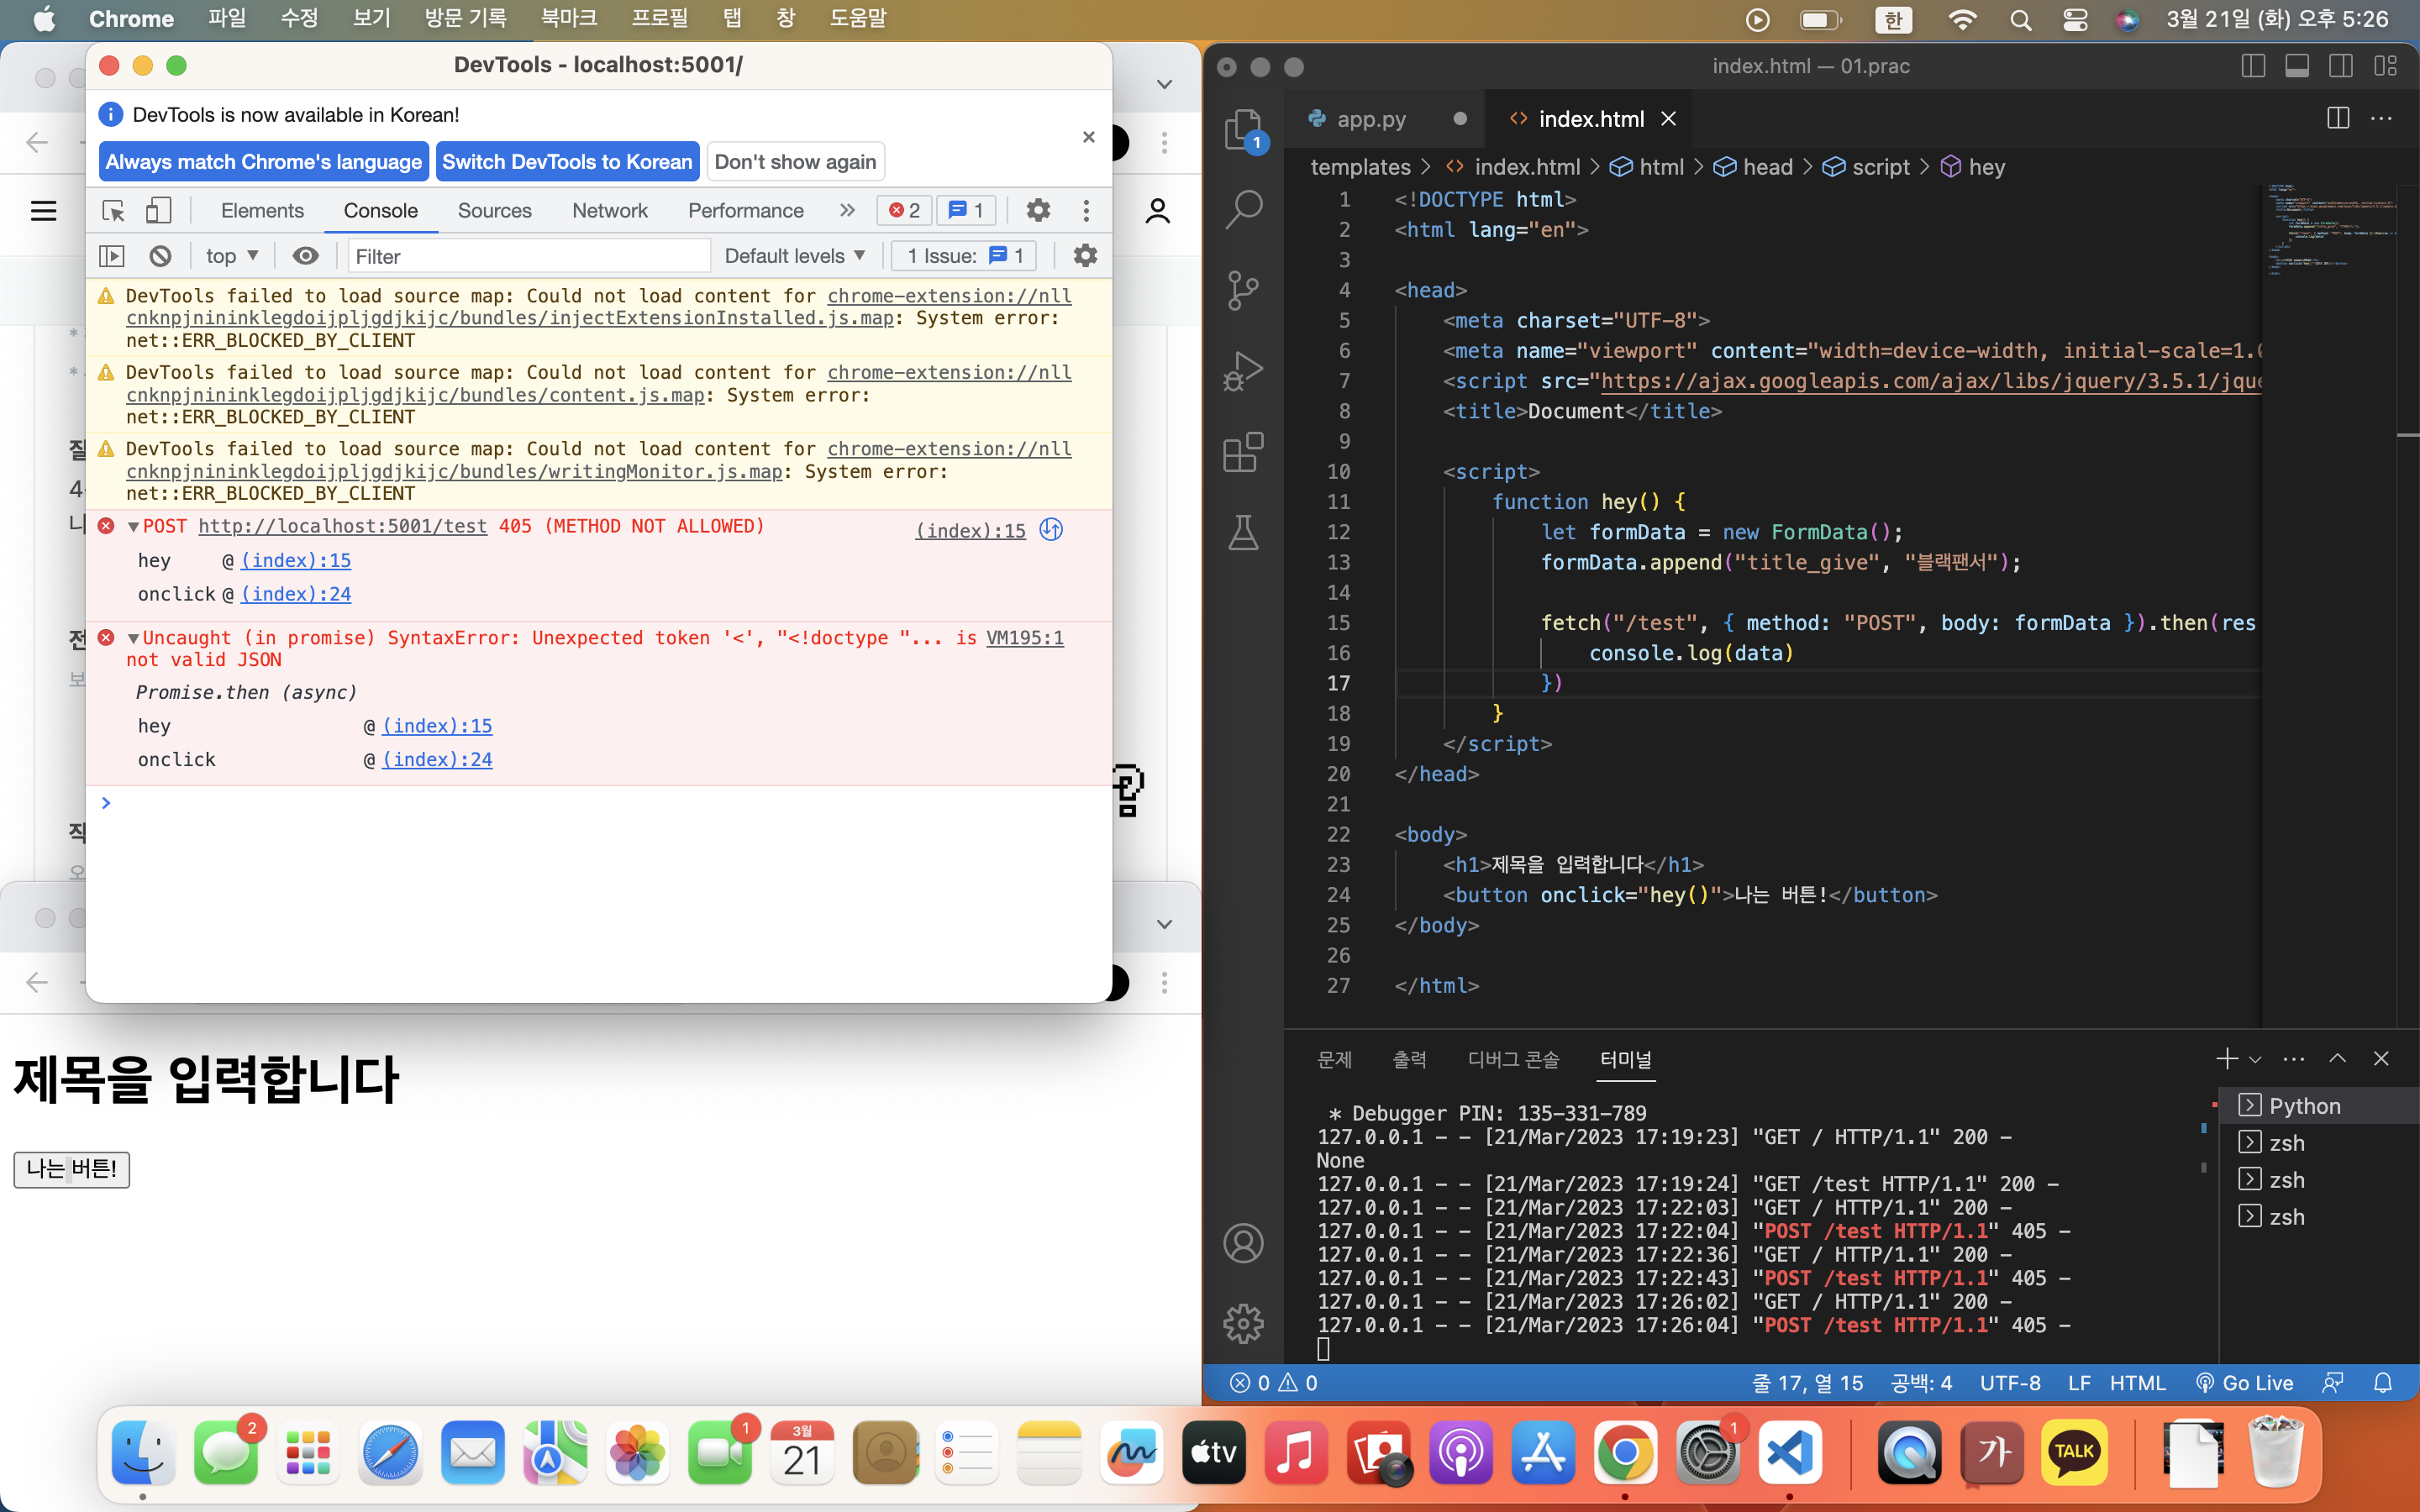Open VM195:1 source link
2420x1512 pixels.
[1025, 638]
